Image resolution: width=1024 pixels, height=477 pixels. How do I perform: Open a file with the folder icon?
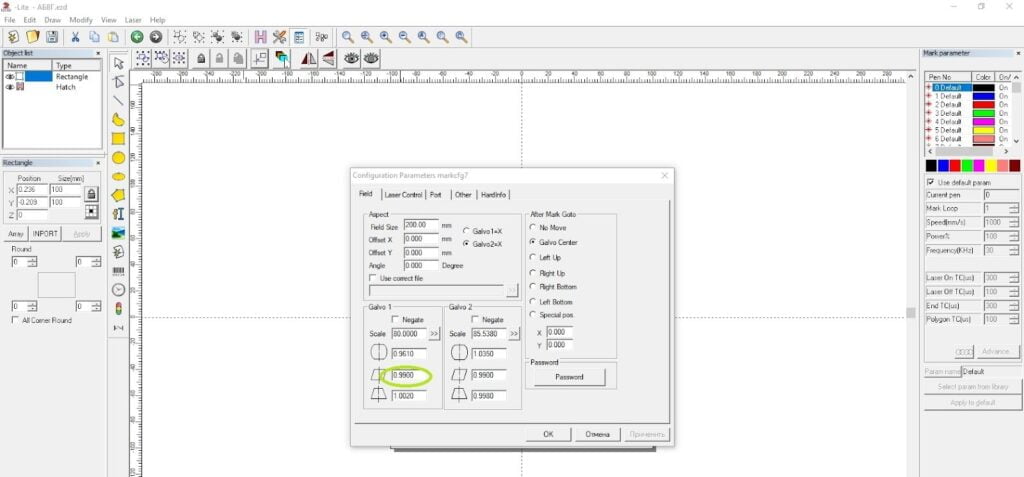coord(33,37)
